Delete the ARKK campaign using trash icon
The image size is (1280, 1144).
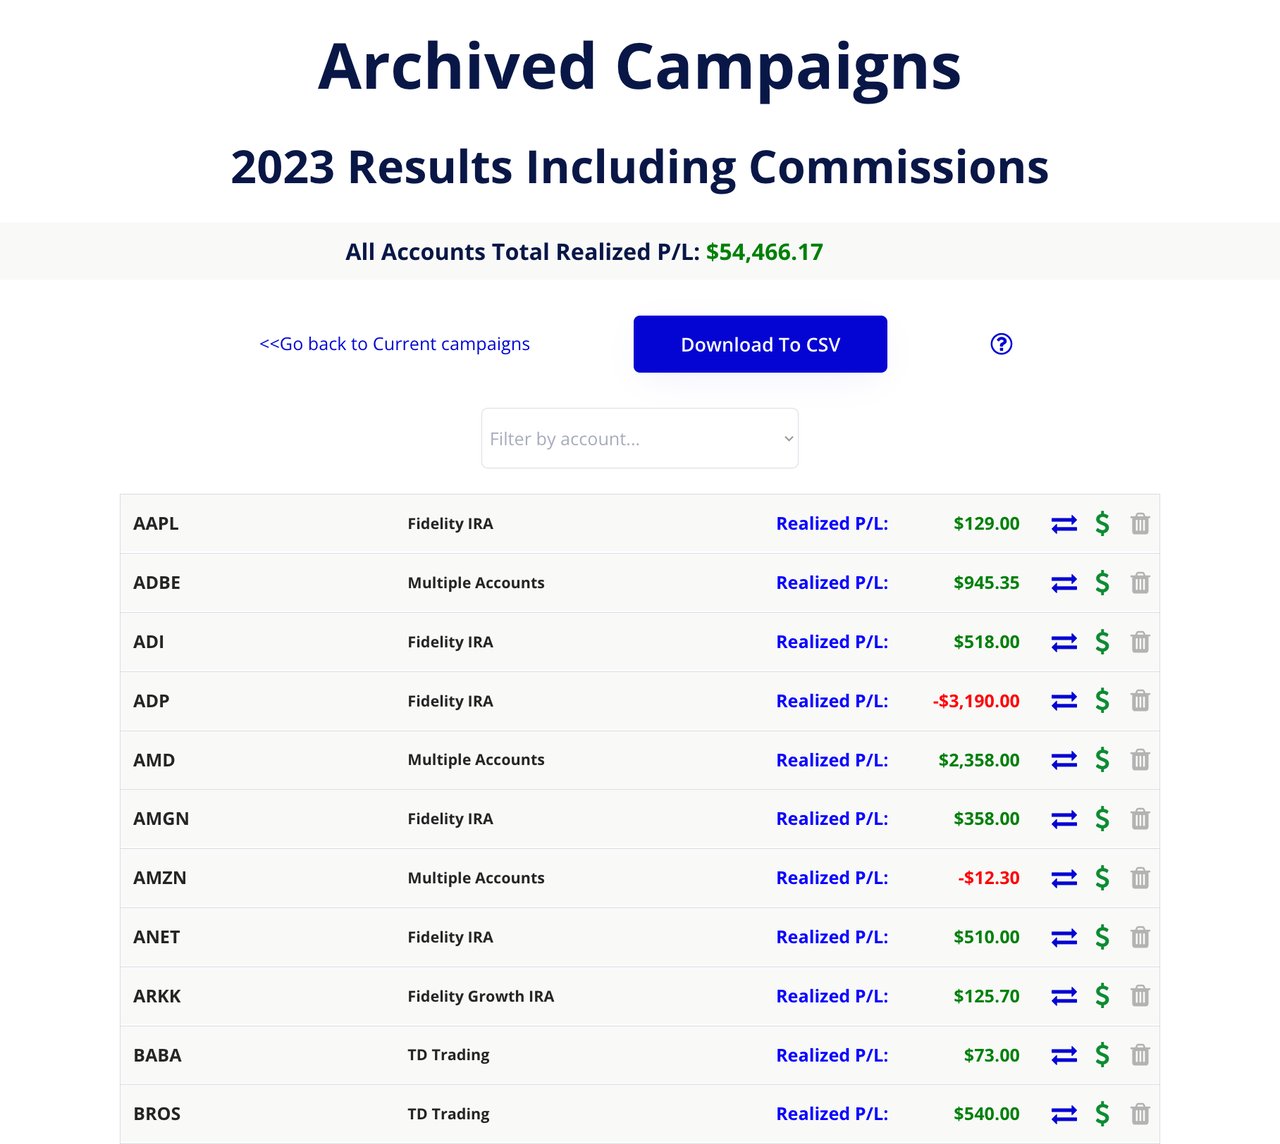click(1140, 996)
